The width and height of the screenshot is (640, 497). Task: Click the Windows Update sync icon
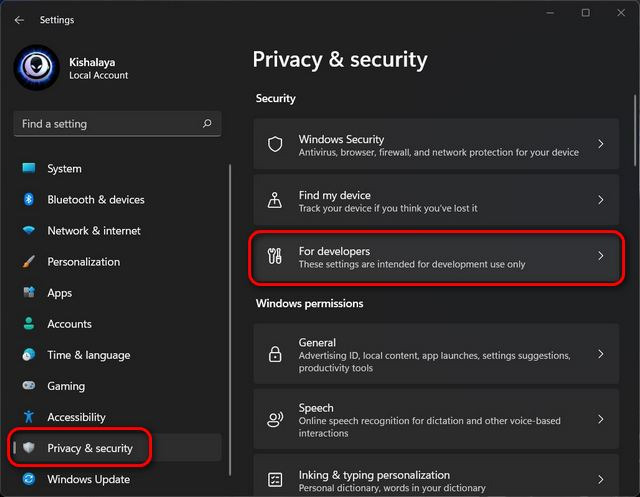[x=29, y=479]
